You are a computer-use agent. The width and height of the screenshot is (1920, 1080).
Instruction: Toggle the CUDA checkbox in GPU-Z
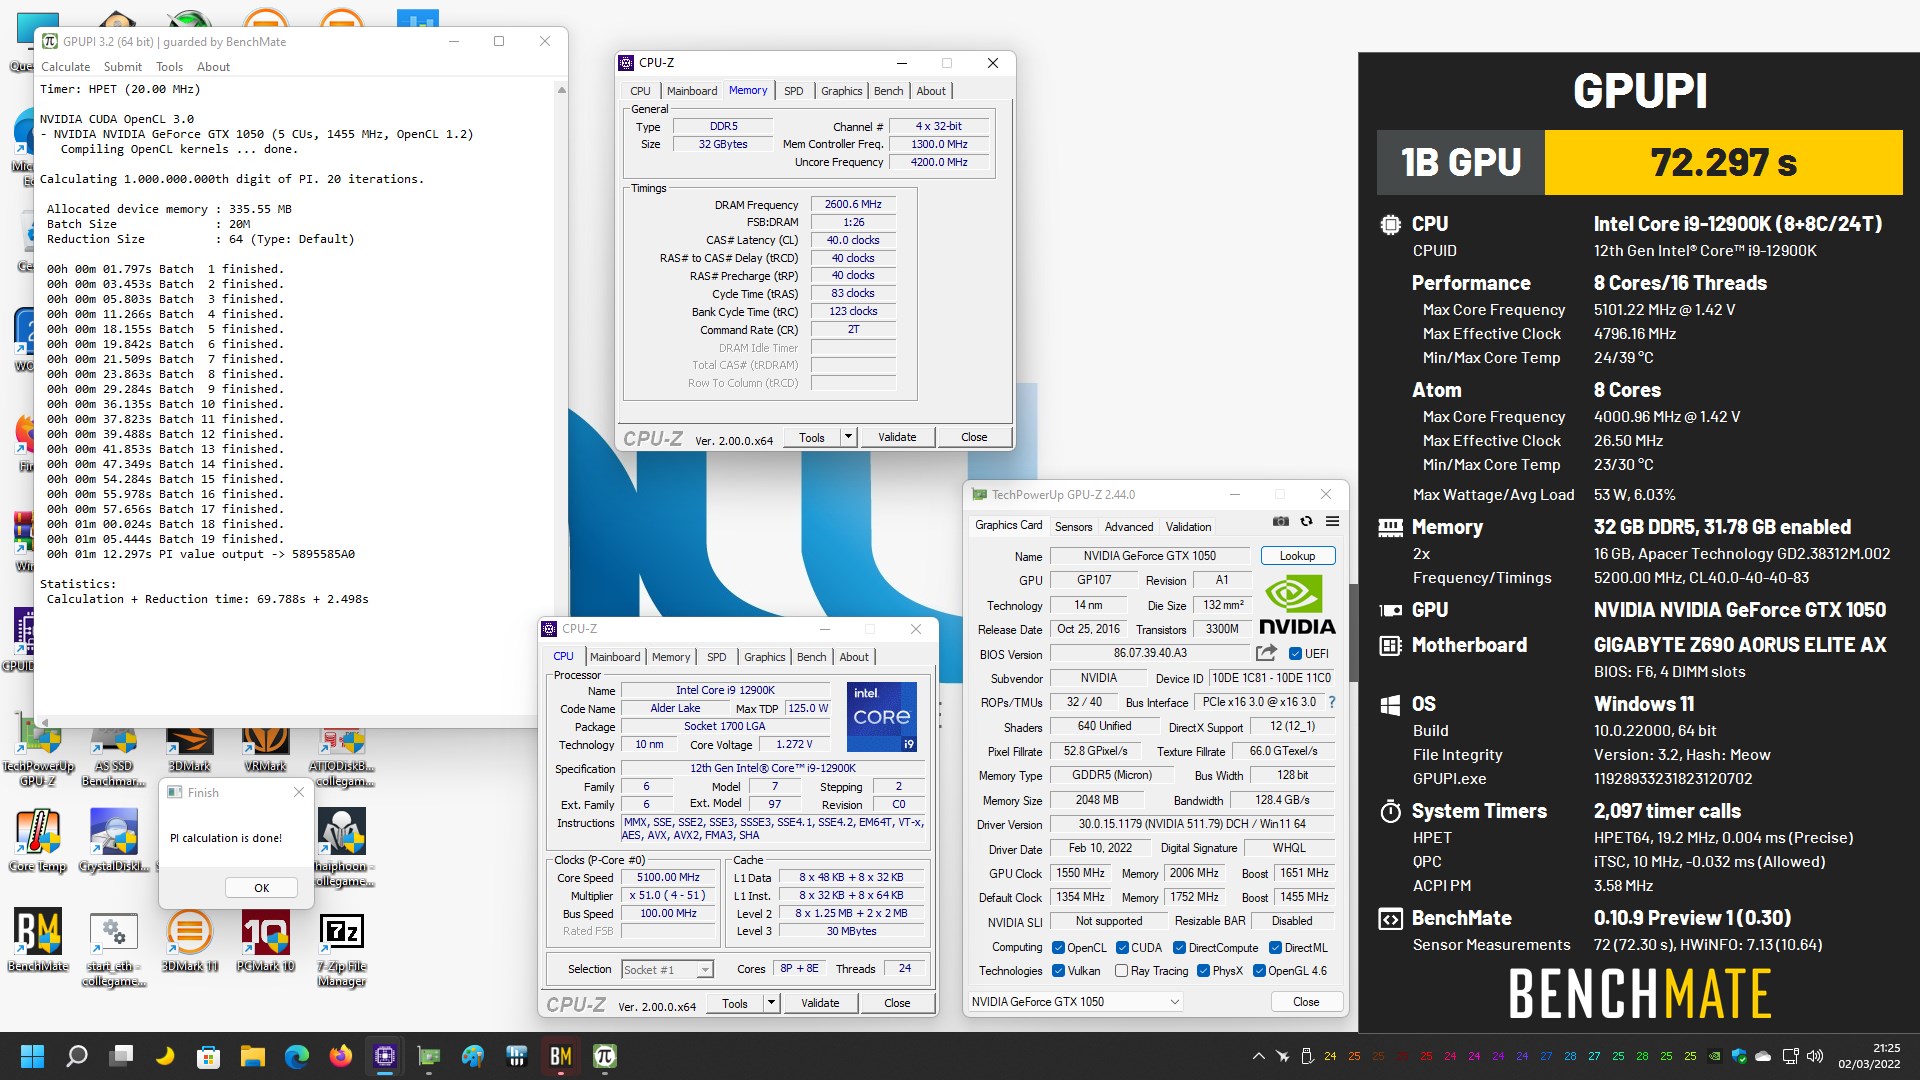point(1122,948)
